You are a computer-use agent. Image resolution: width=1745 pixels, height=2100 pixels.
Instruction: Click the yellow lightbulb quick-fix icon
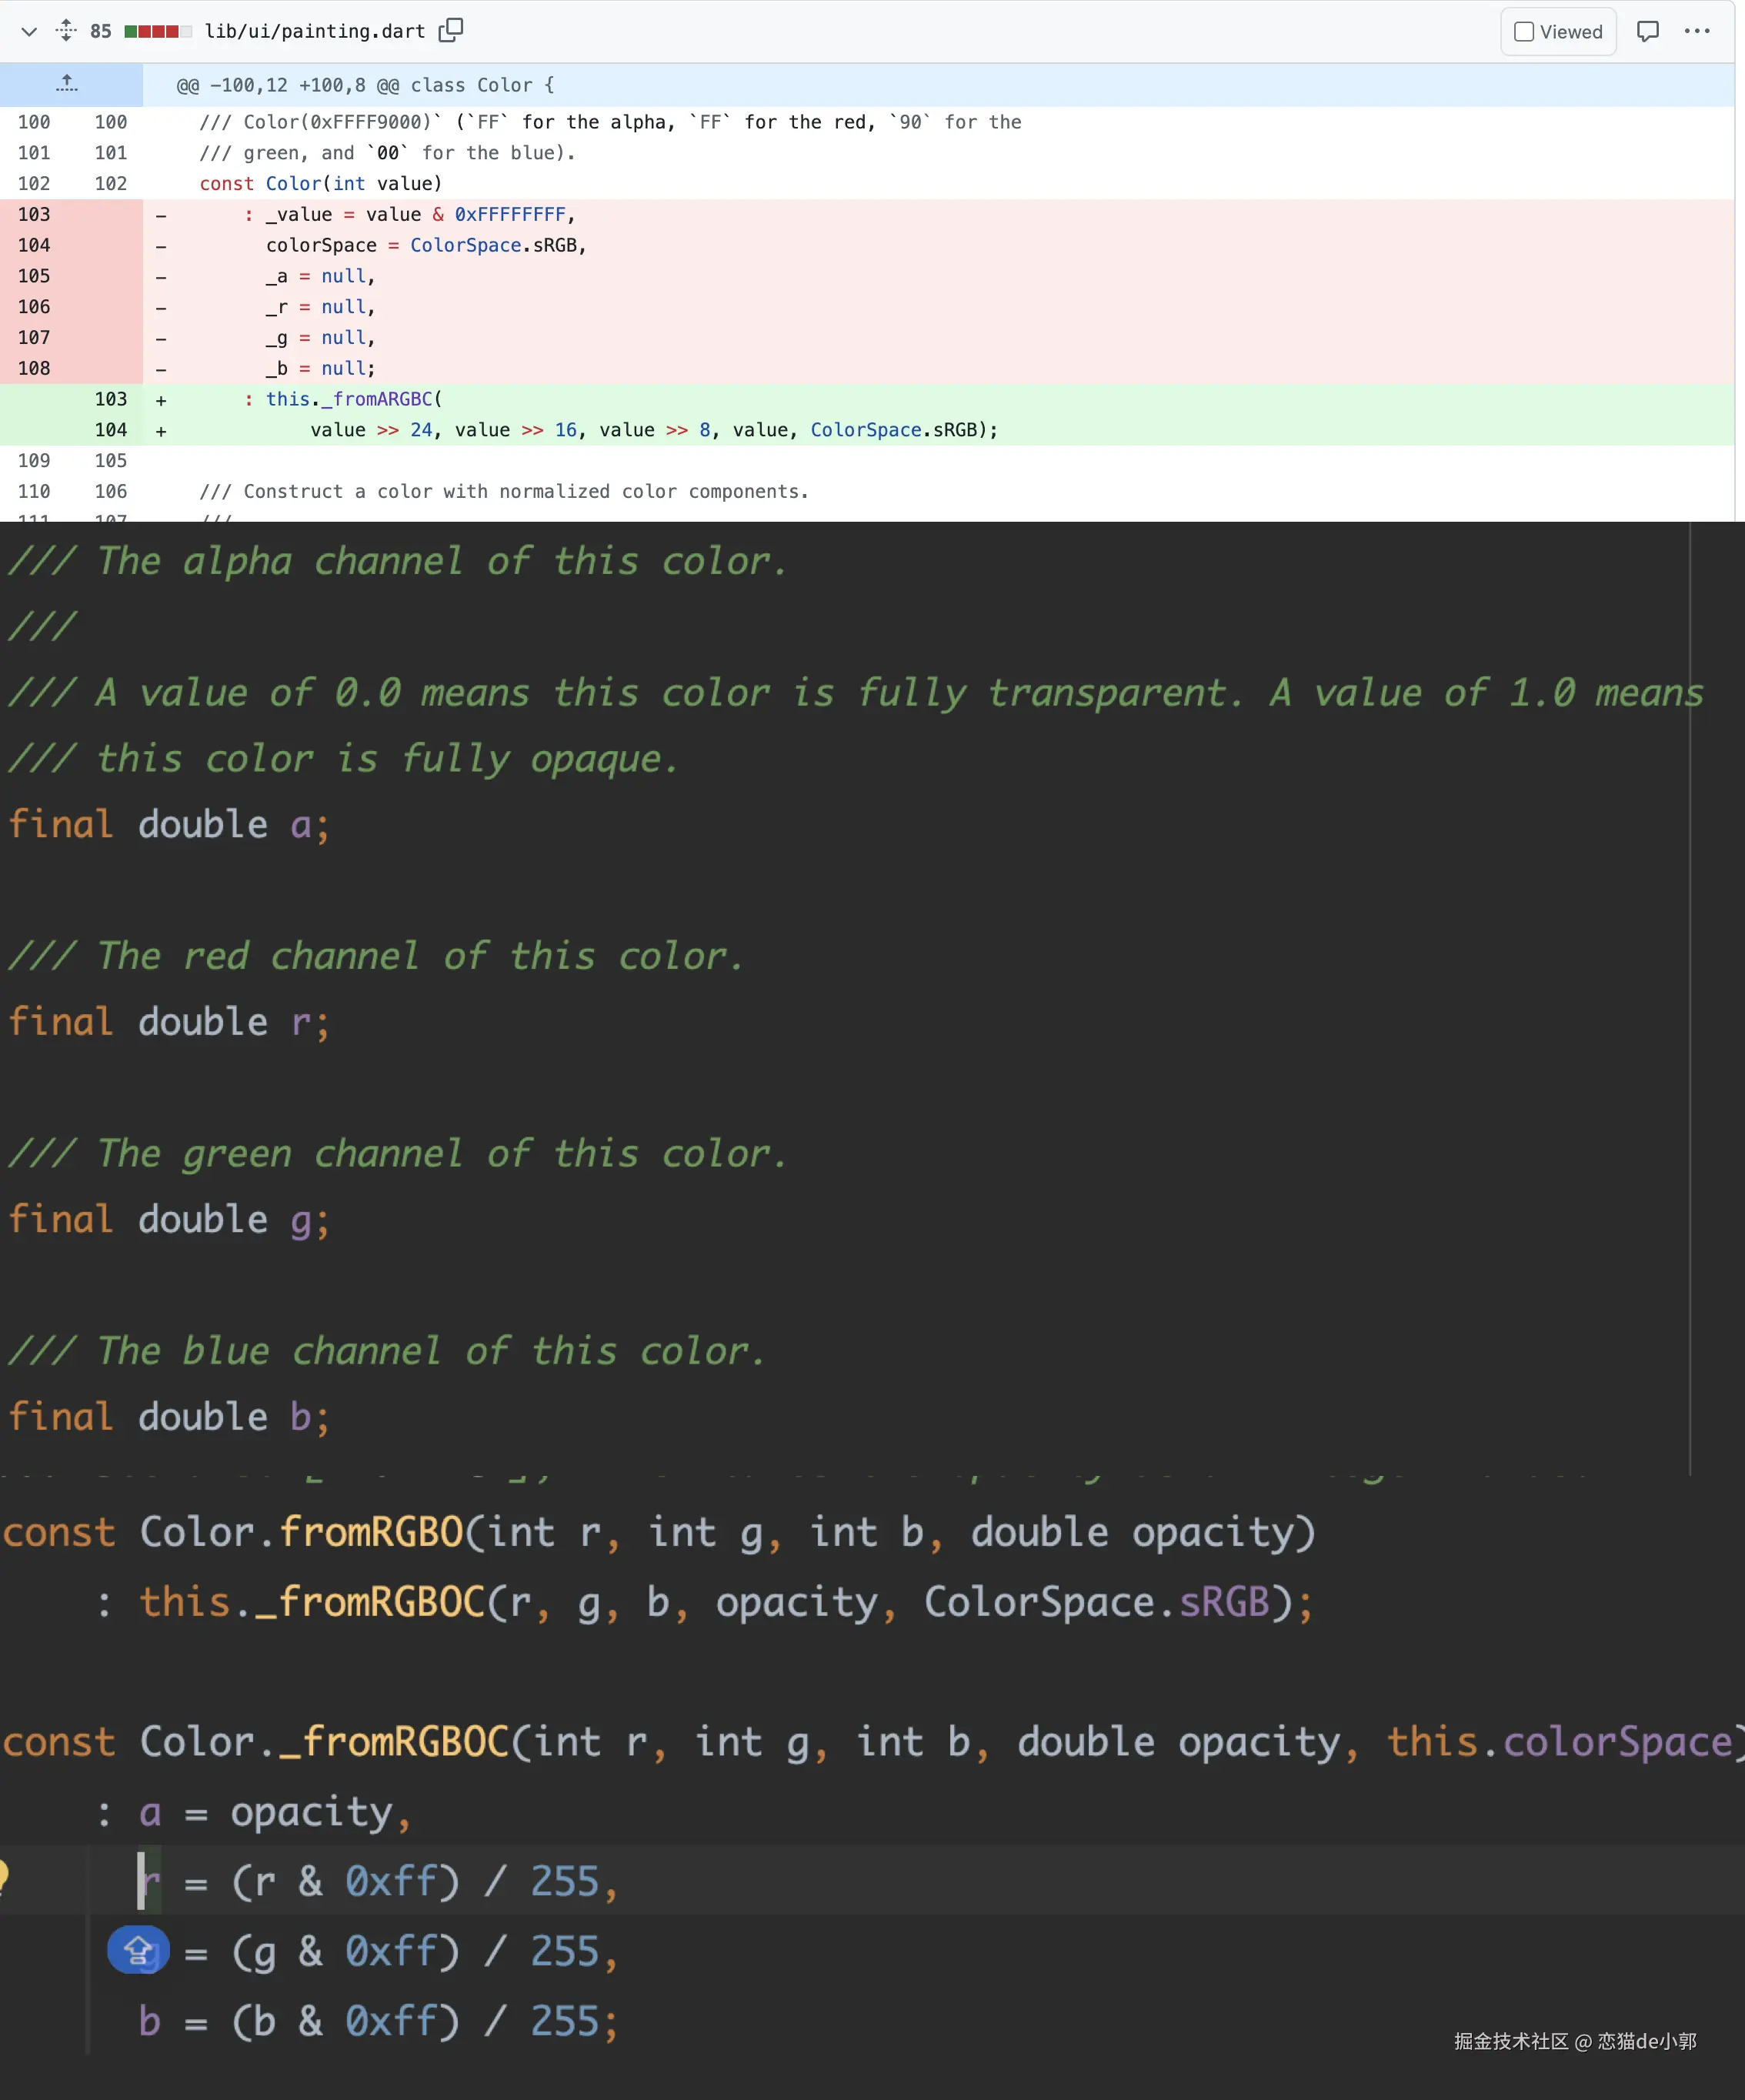3,1874
